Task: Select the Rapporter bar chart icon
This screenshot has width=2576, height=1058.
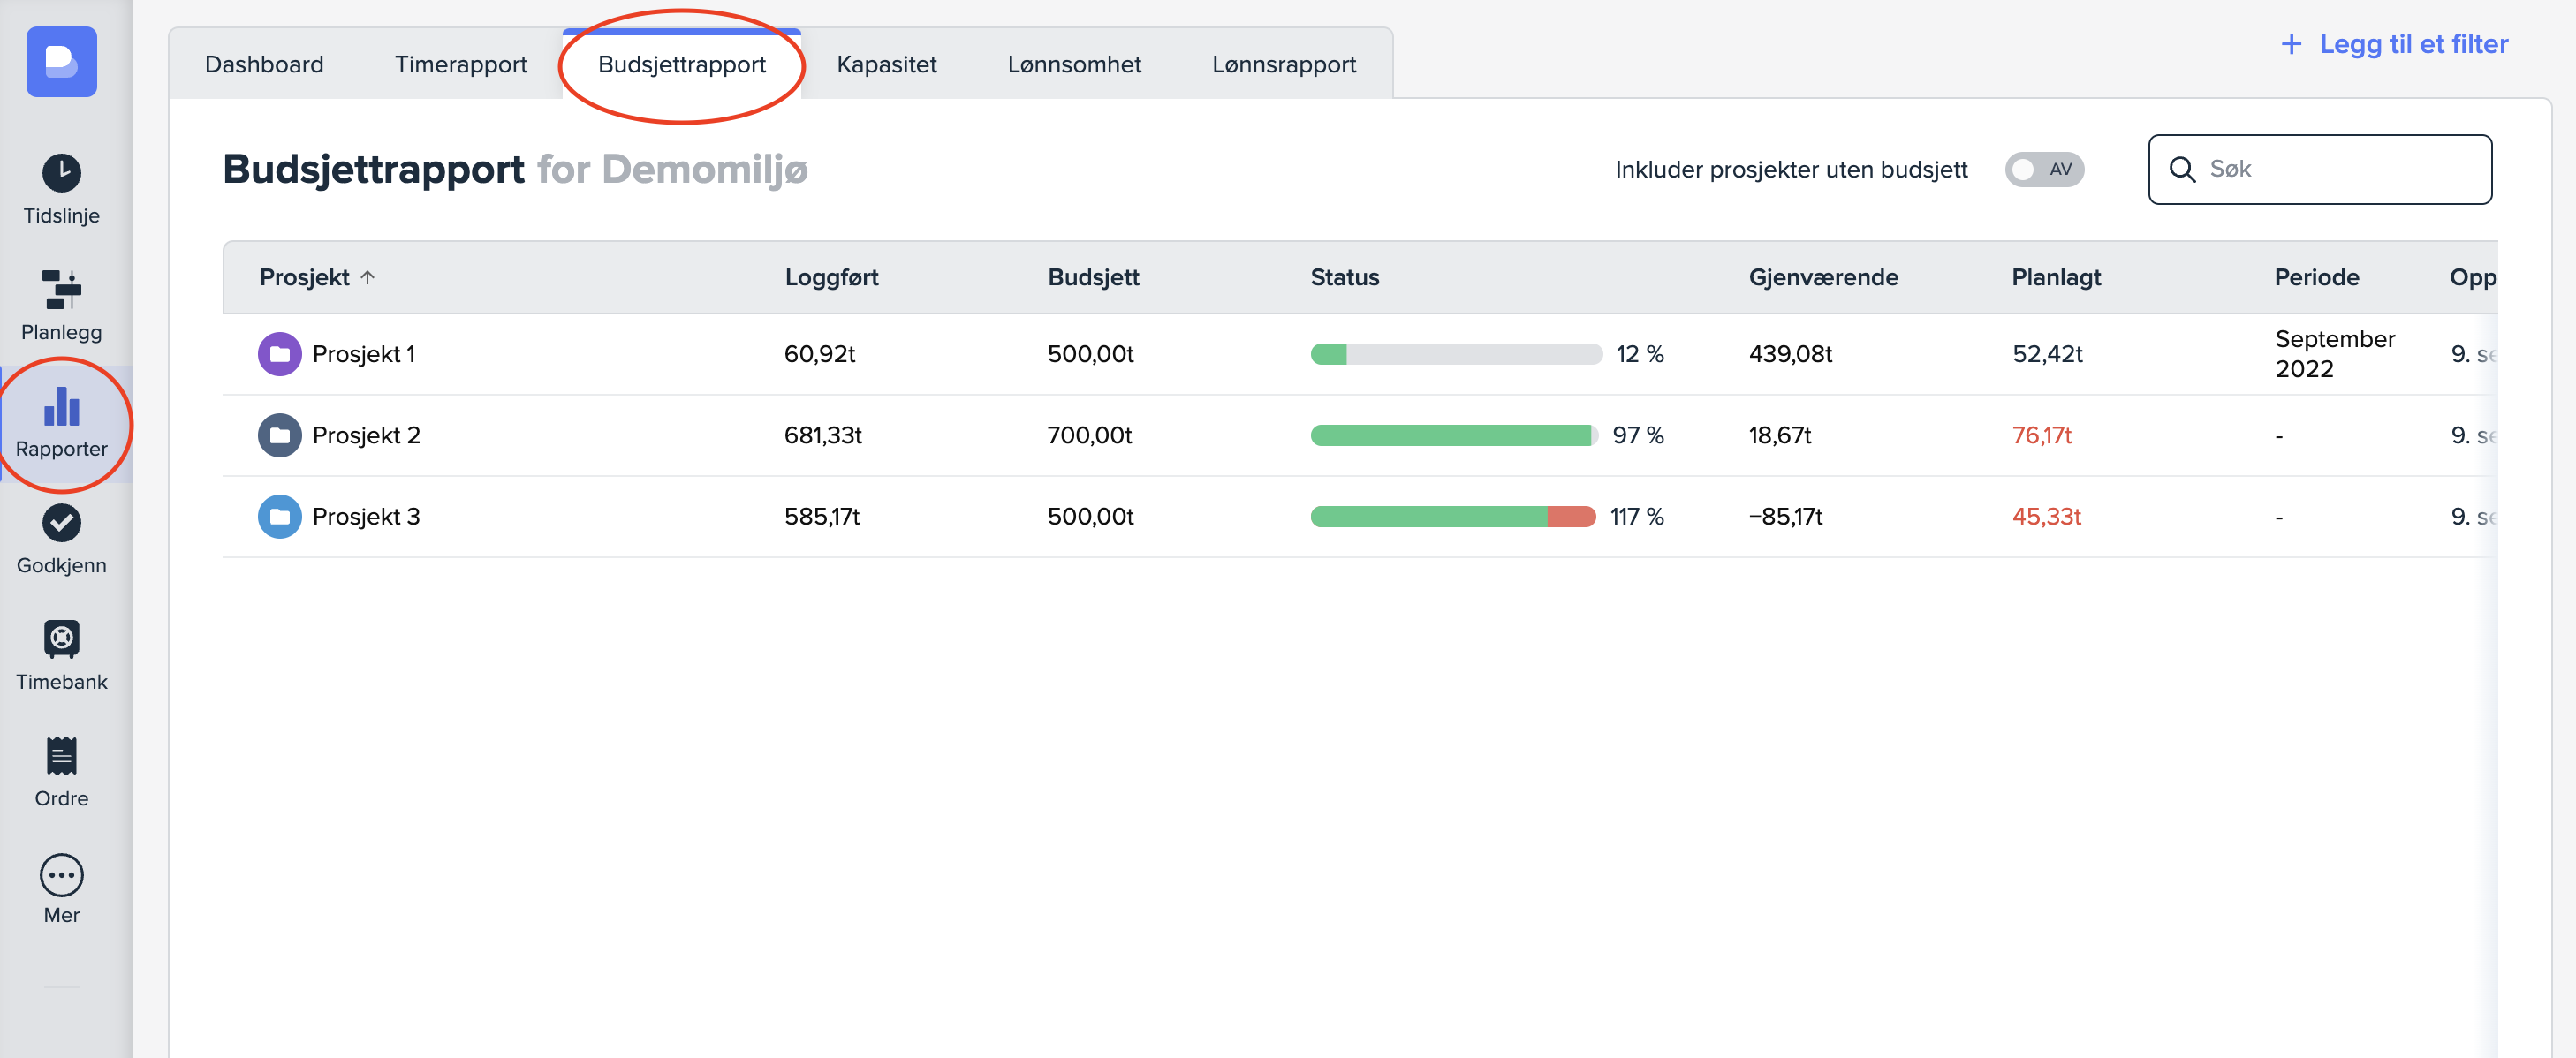Action: pos(61,406)
